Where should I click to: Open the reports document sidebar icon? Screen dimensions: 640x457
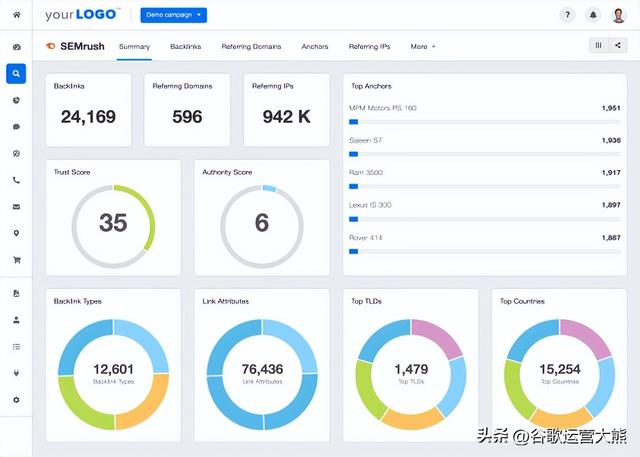click(x=16, y=293)
